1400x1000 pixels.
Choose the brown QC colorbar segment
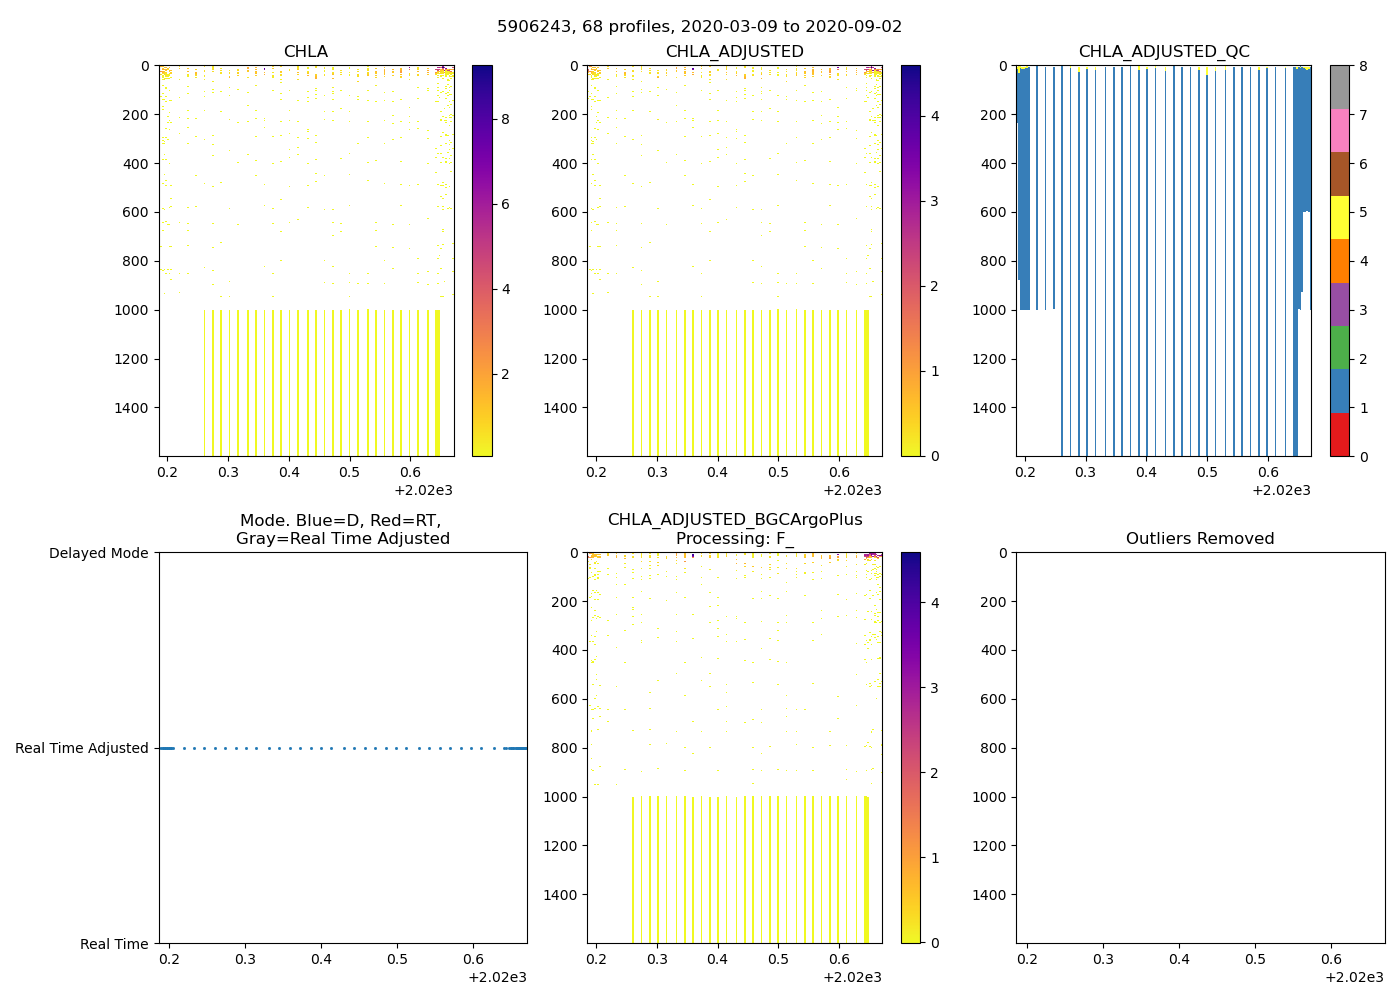pyautogui.click(x=1339, y=174)
